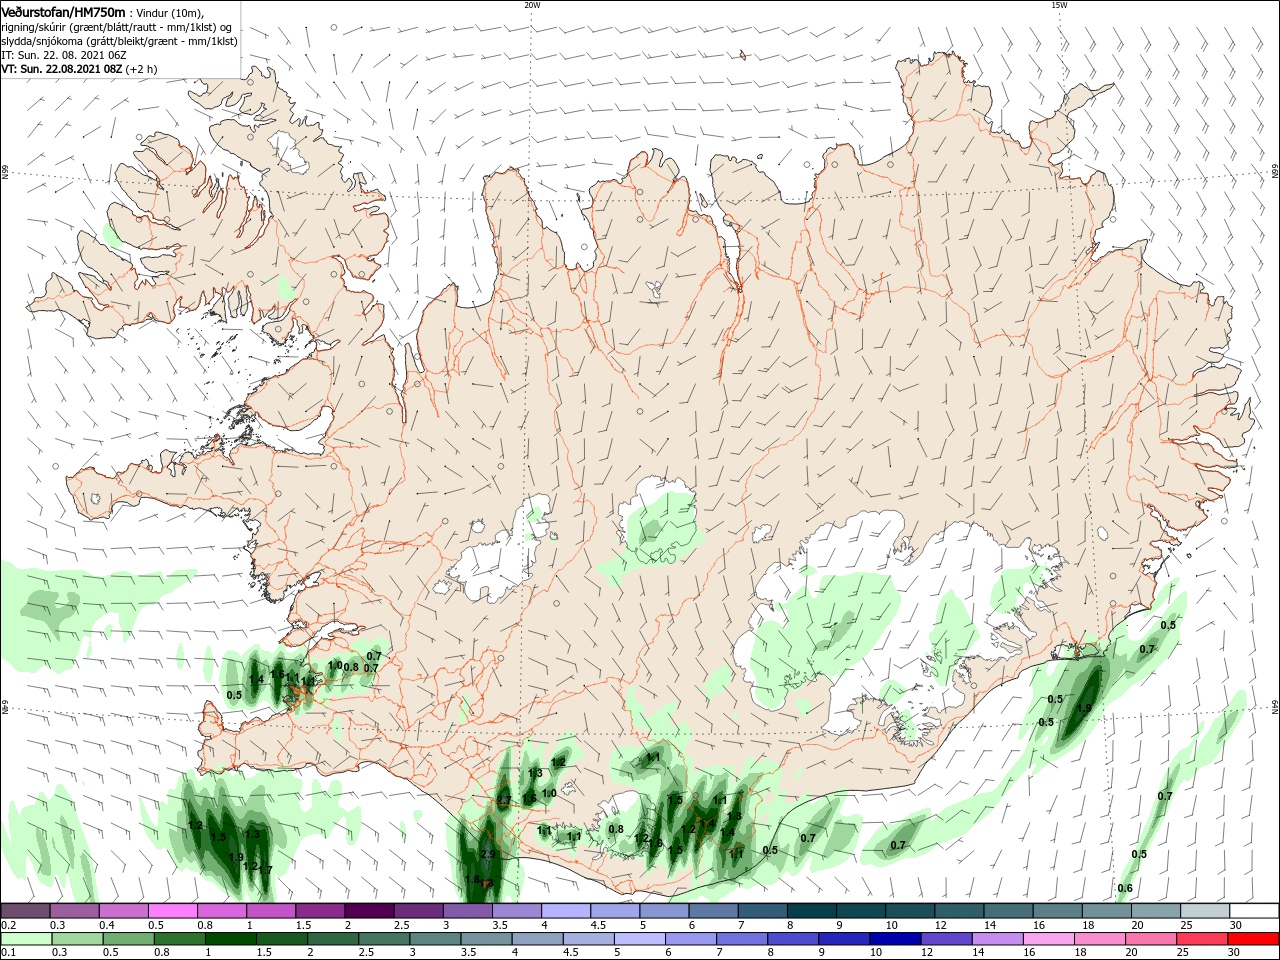Pick the lavender swatch labeled 4 in top legend
The height and width of the screenshot is (960, 1280).
click(566, 911)
